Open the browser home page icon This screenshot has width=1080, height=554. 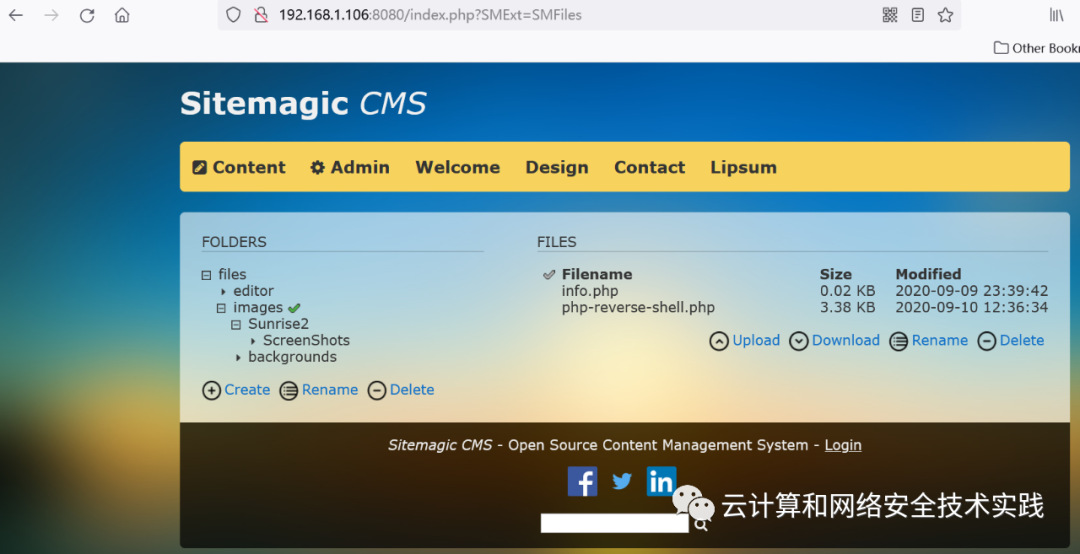point(122,15)
